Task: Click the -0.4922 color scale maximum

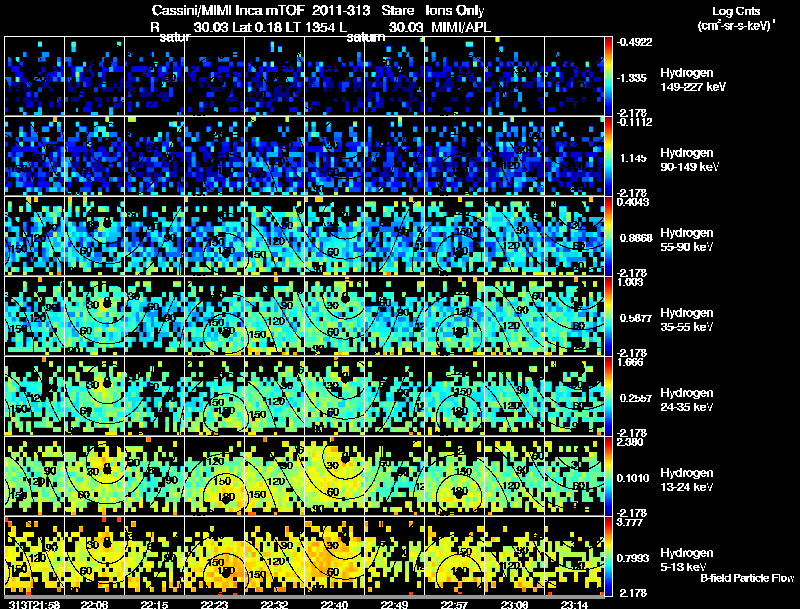Action: tap(634, 42)
